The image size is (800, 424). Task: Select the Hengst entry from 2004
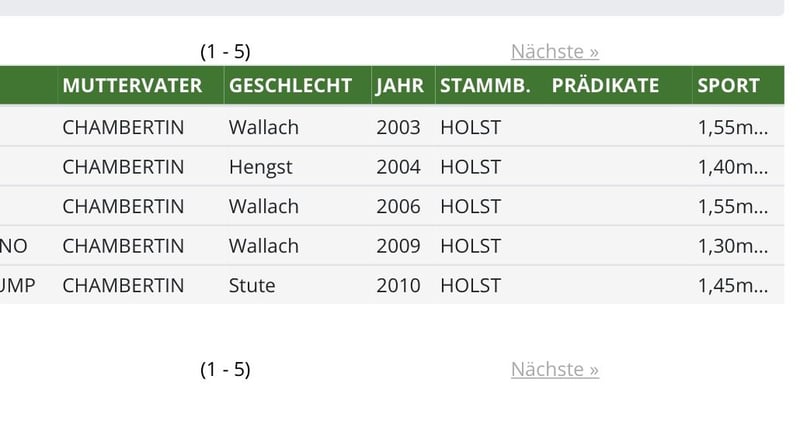pos(392,166)
